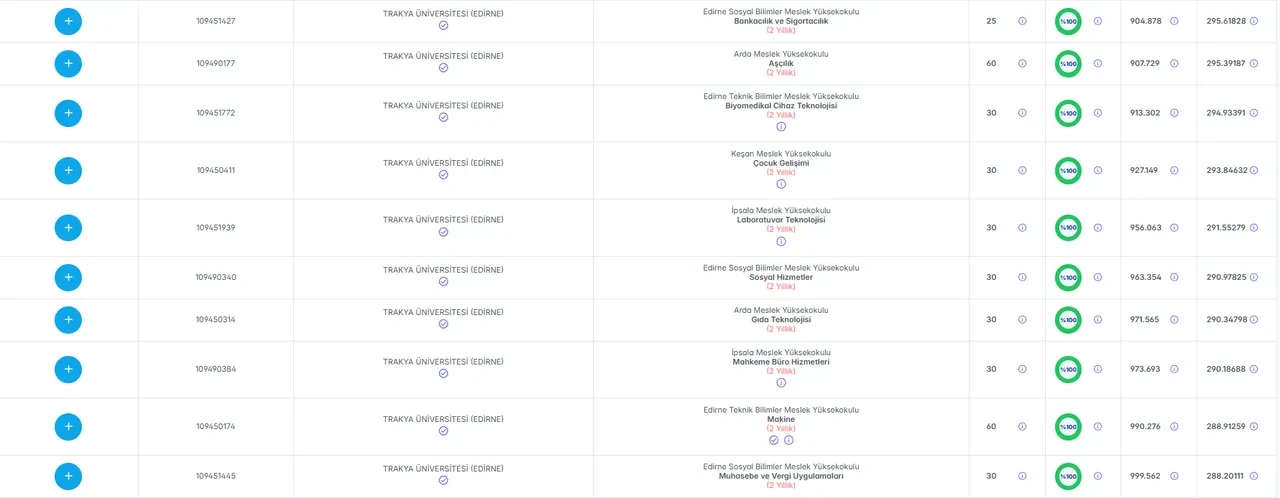Open info icon under Mahkeme Büro Hizmetleri
The height and width of the screenshot is (498, 1280).
click(x=781, y=382)
